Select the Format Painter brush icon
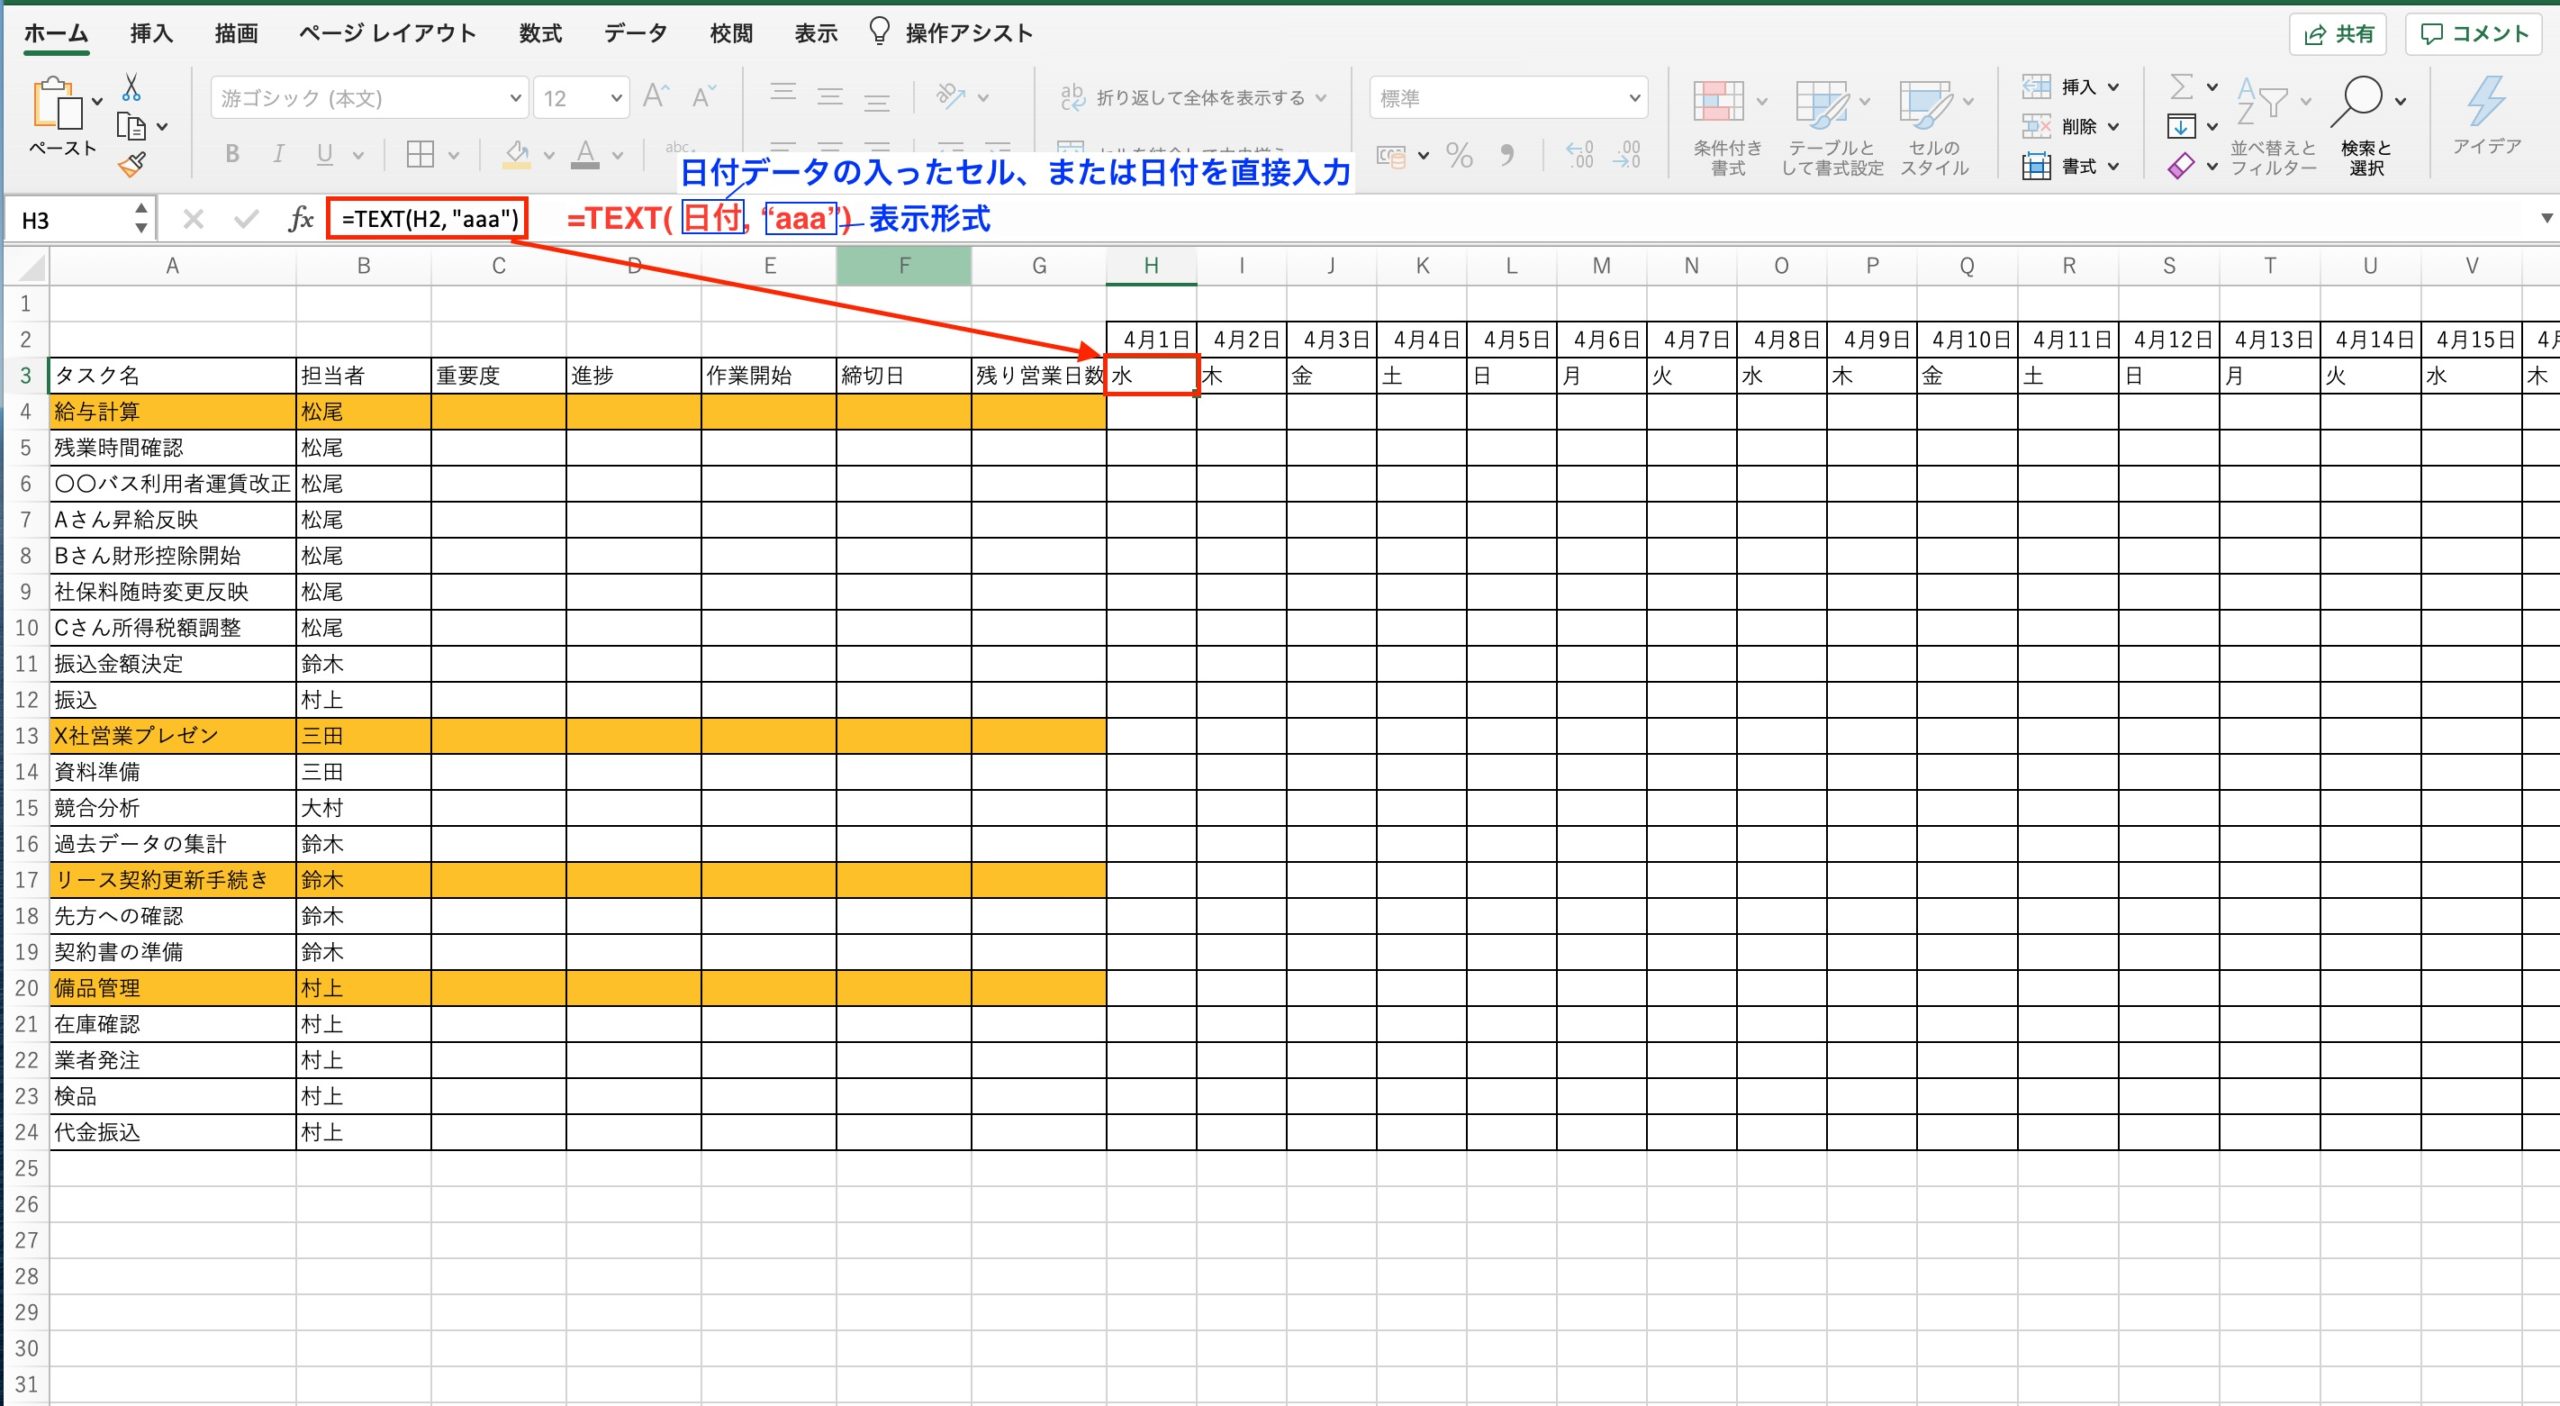2560x1406 pixels. pos(131,165)
